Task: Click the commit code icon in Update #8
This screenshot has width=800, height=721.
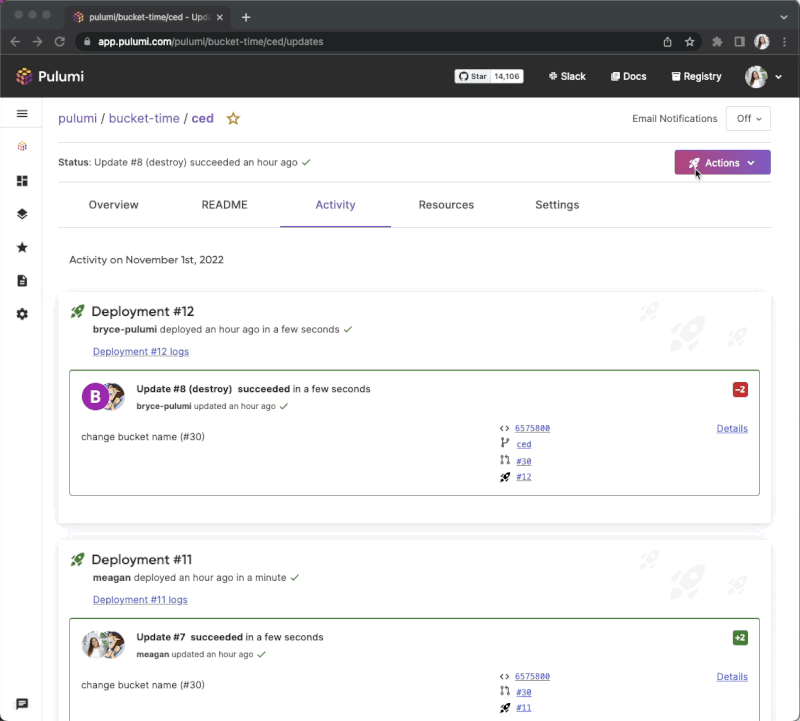Action: tap(504, 428)
